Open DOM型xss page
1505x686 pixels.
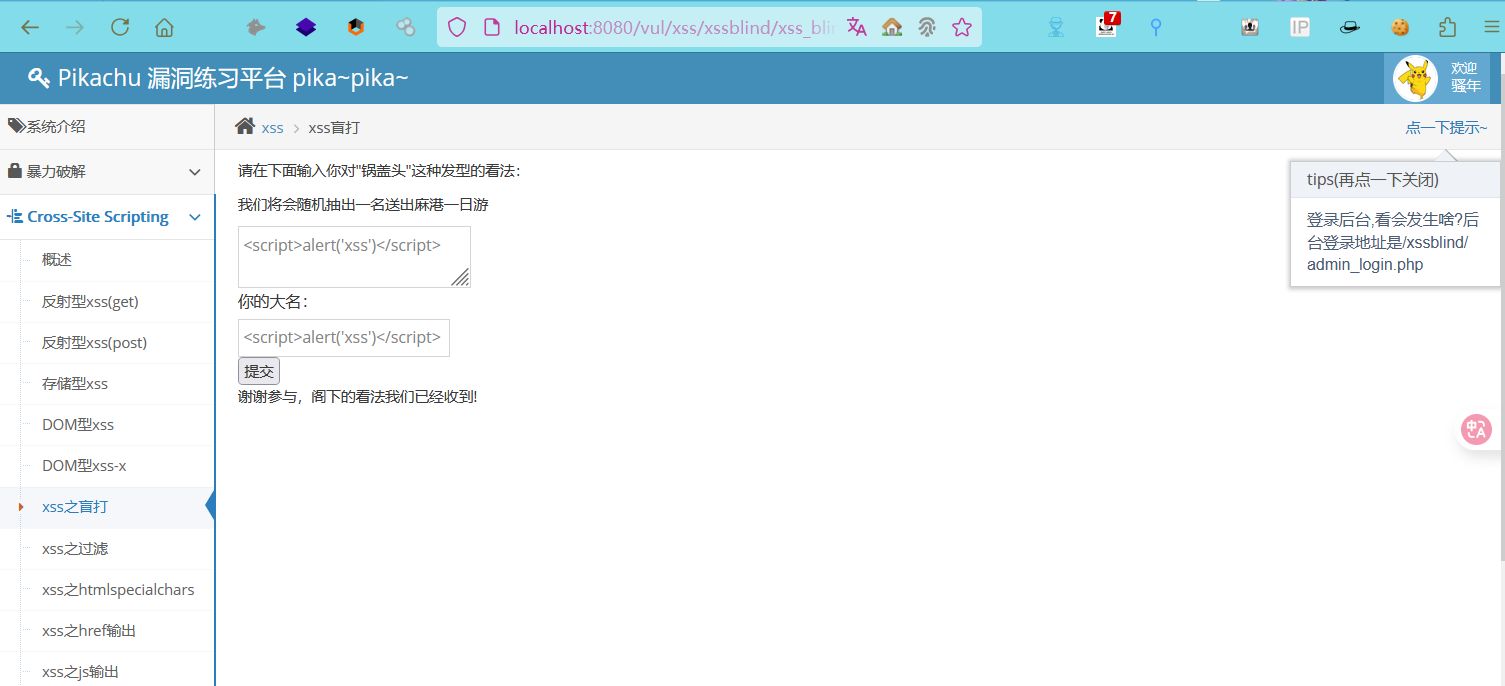[x=78, y=424]
